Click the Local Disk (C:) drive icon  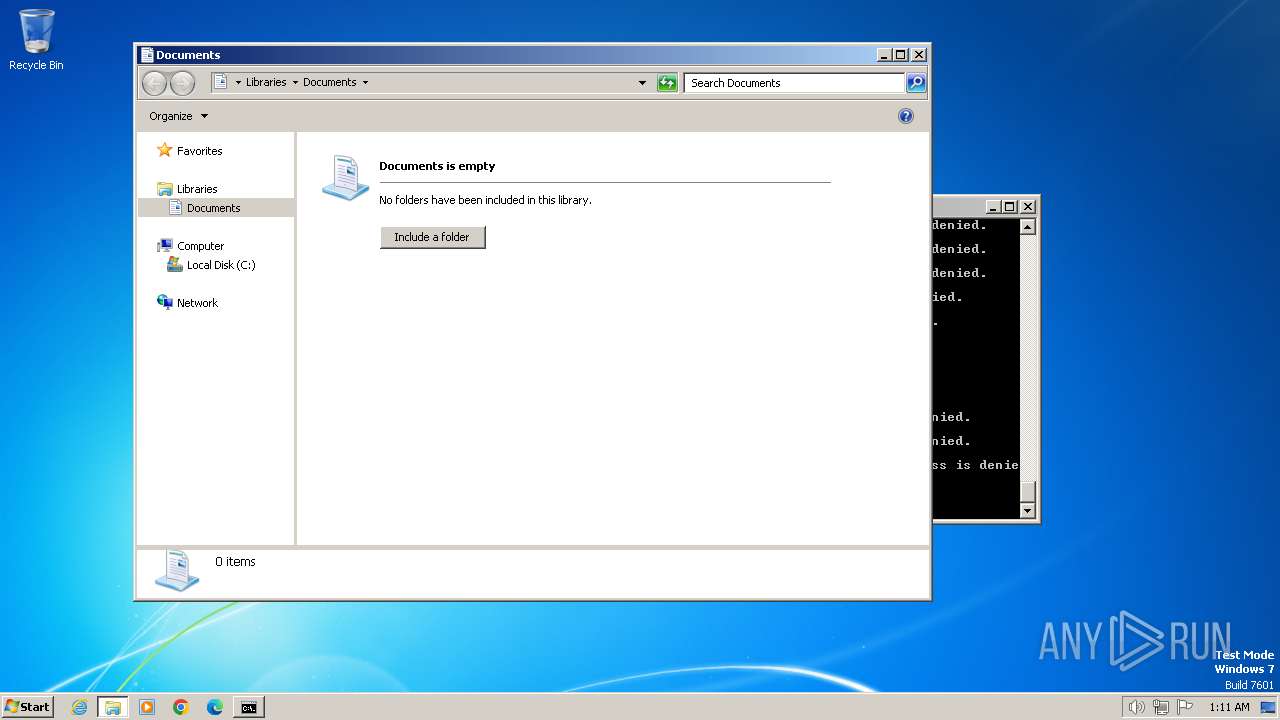(x=175, y=265)
